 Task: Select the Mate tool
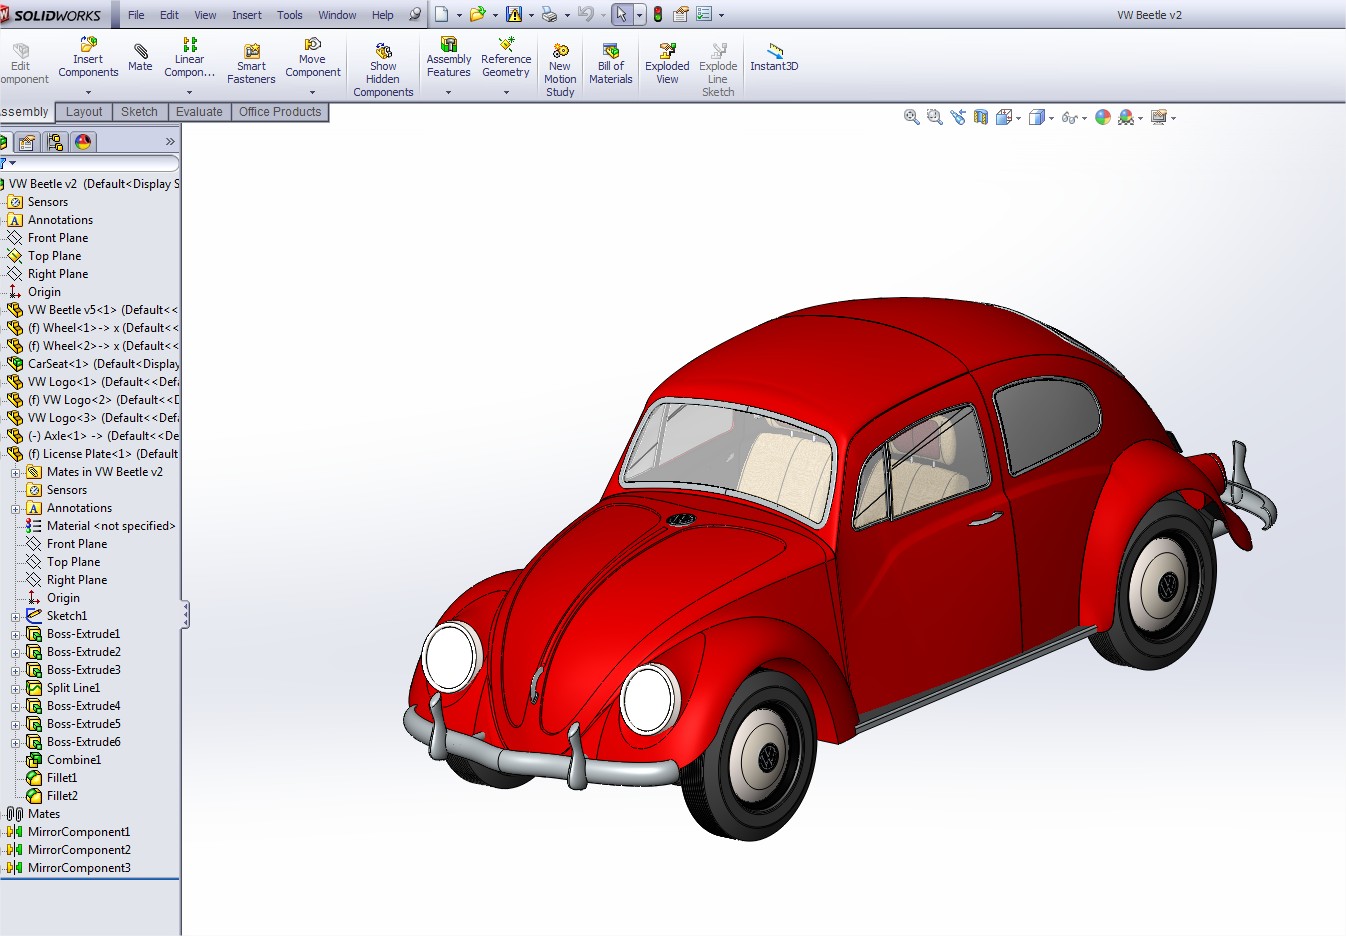(140, 58)
